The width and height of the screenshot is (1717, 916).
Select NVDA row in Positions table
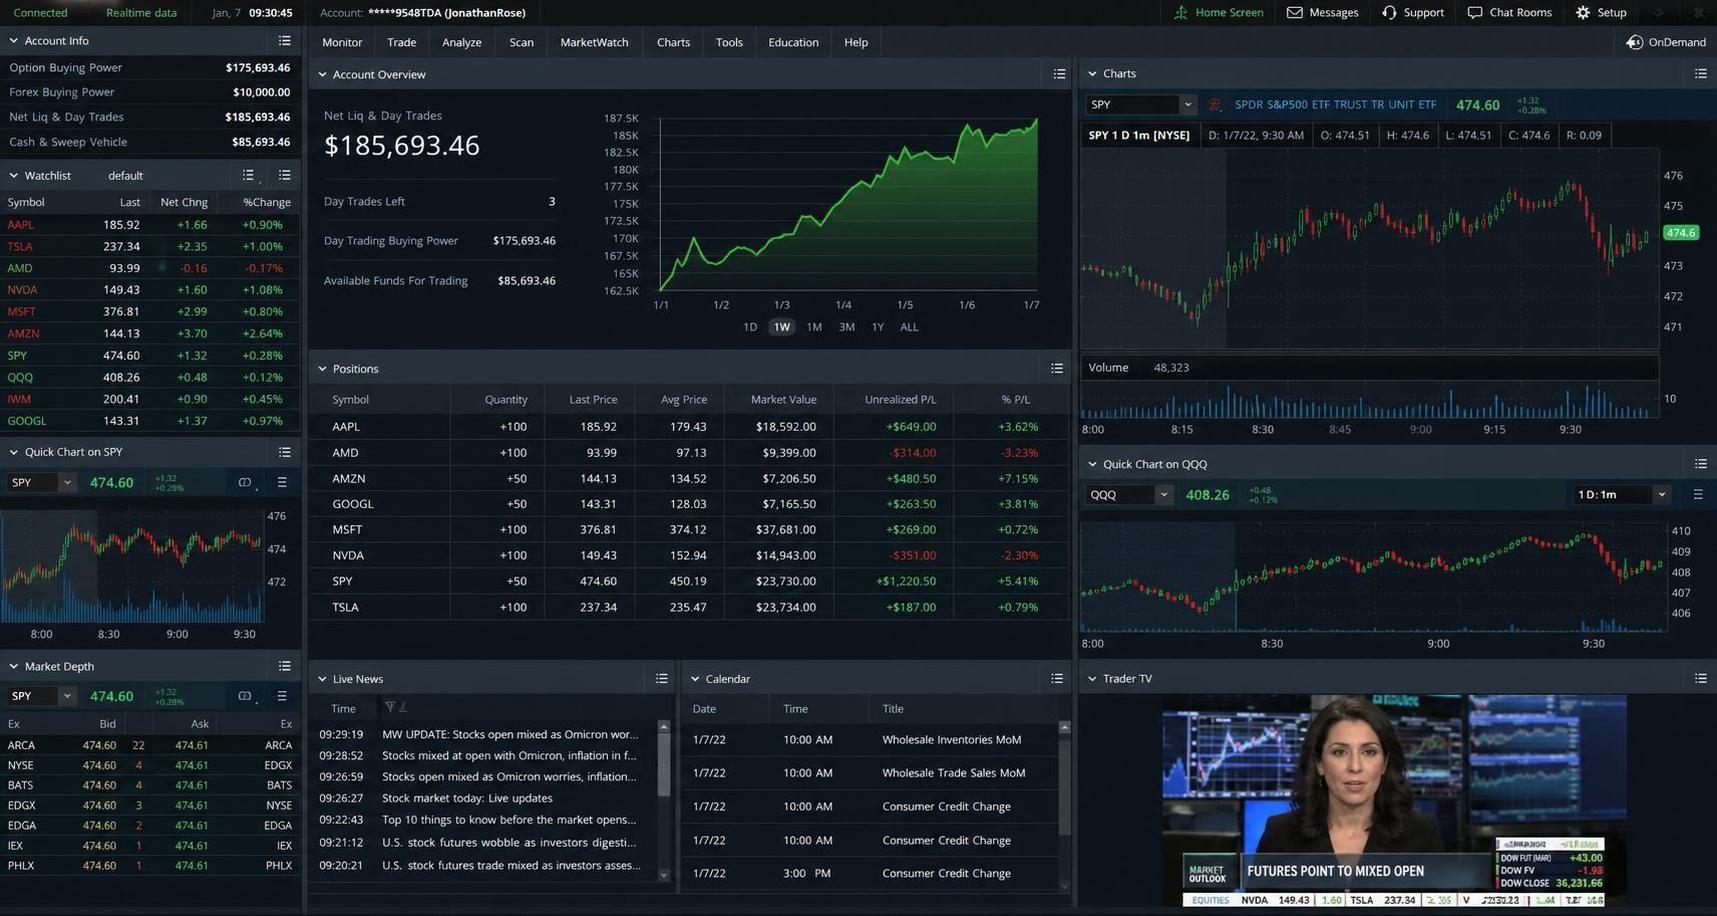[688, 555]
